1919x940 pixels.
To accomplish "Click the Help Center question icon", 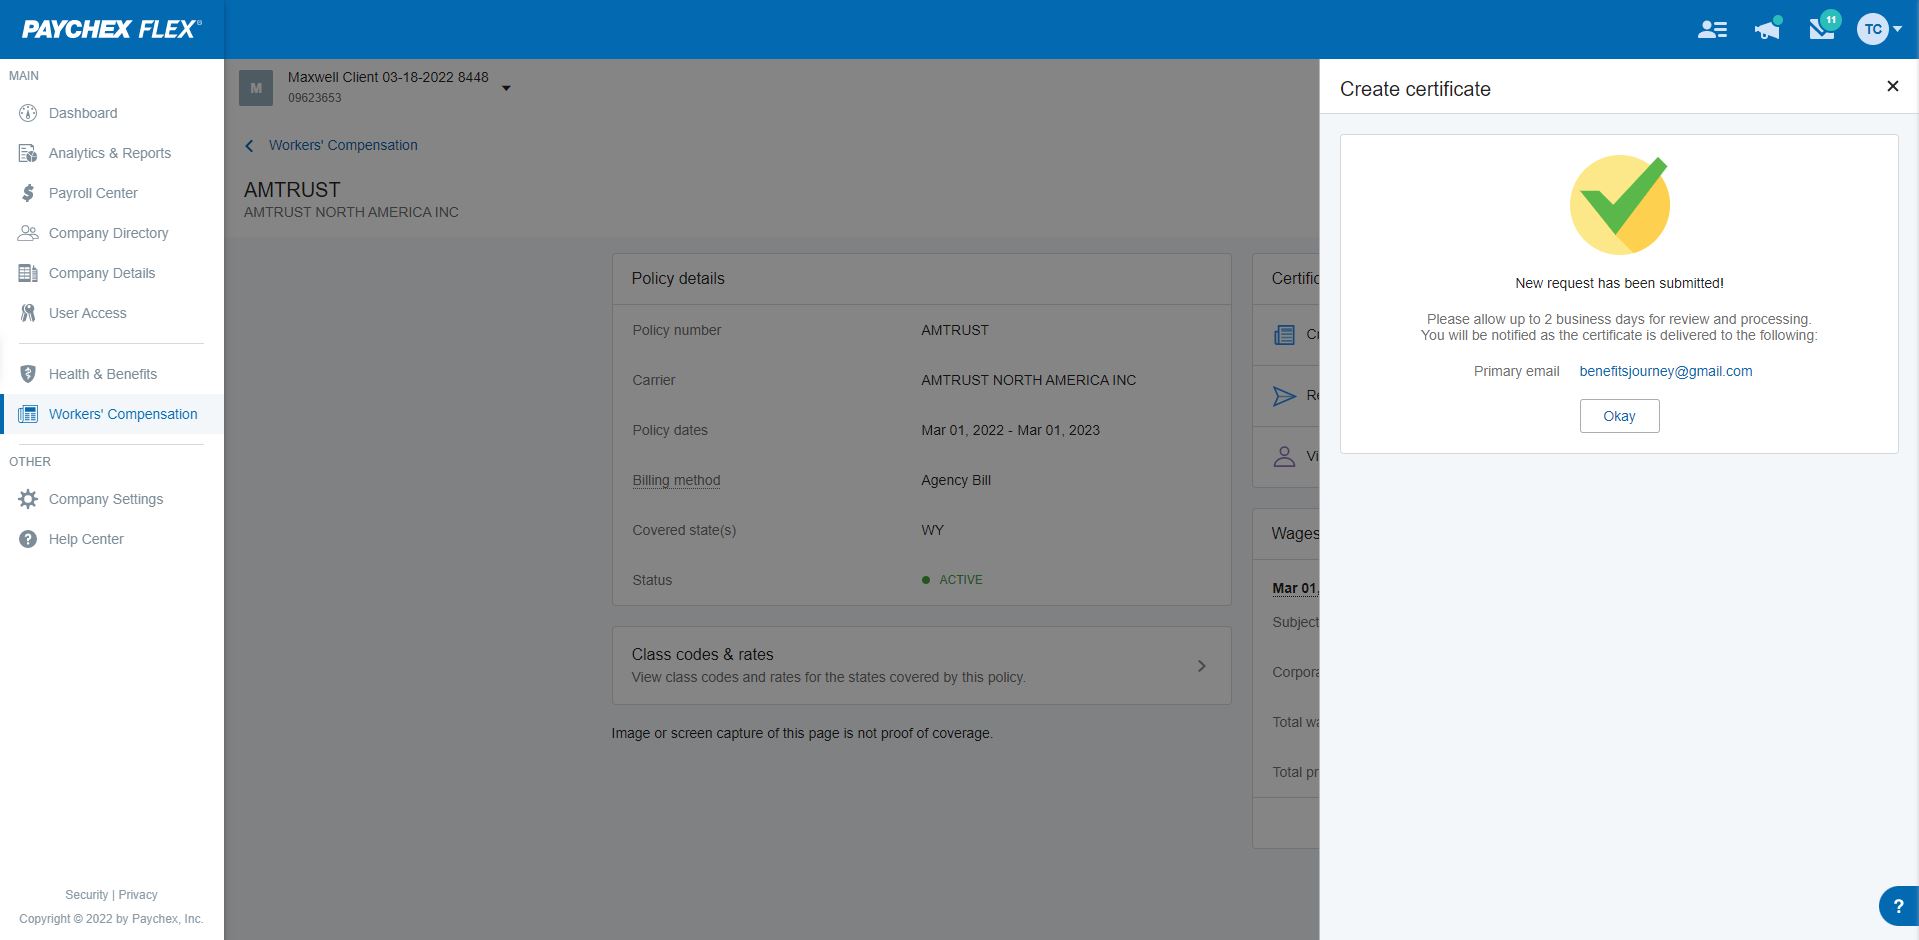I will [28, 539].
